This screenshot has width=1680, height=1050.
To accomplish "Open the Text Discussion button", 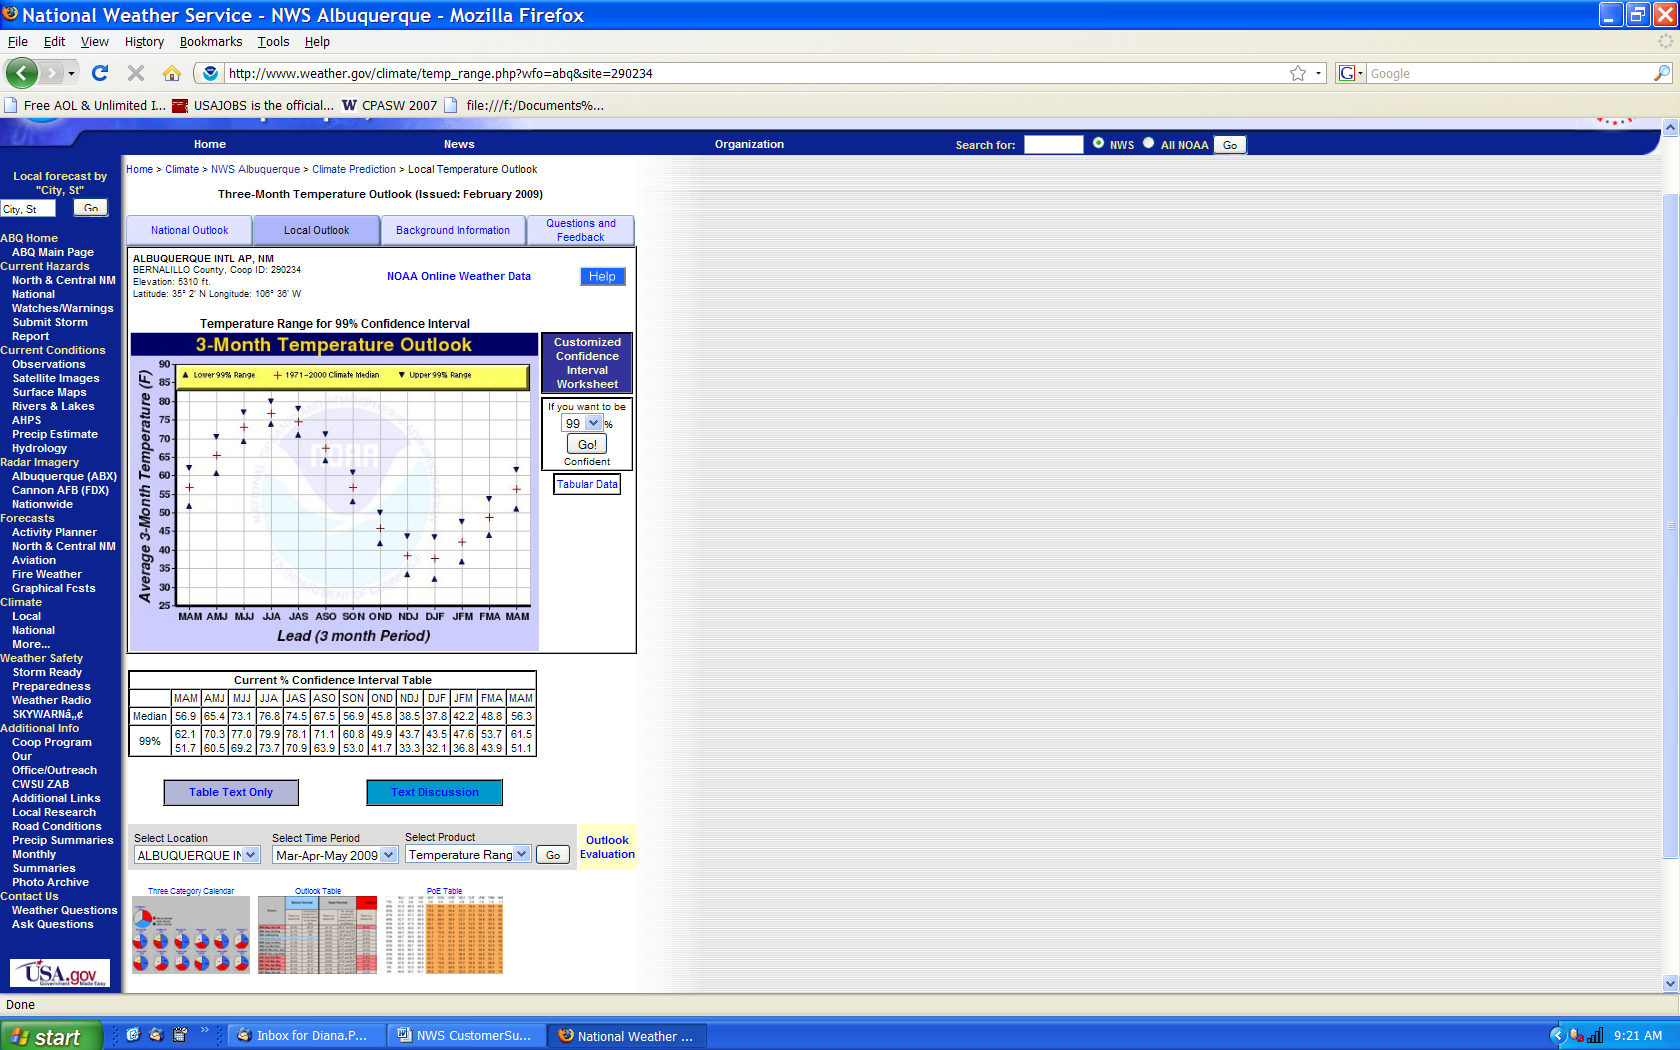I will point(434,792).
